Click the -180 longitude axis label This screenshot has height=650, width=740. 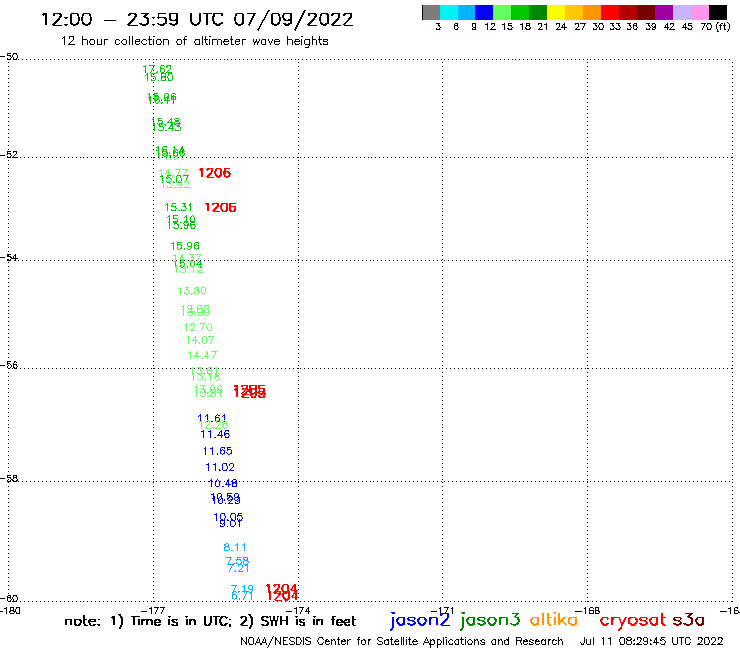[10, 610]
